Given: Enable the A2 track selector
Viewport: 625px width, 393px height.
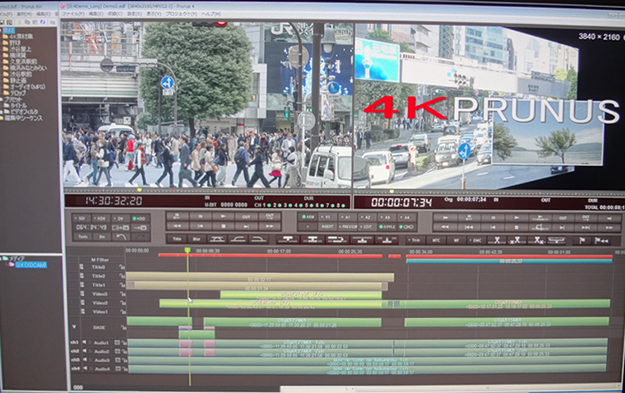Looking at the screenshot, I should click(367, 217).
